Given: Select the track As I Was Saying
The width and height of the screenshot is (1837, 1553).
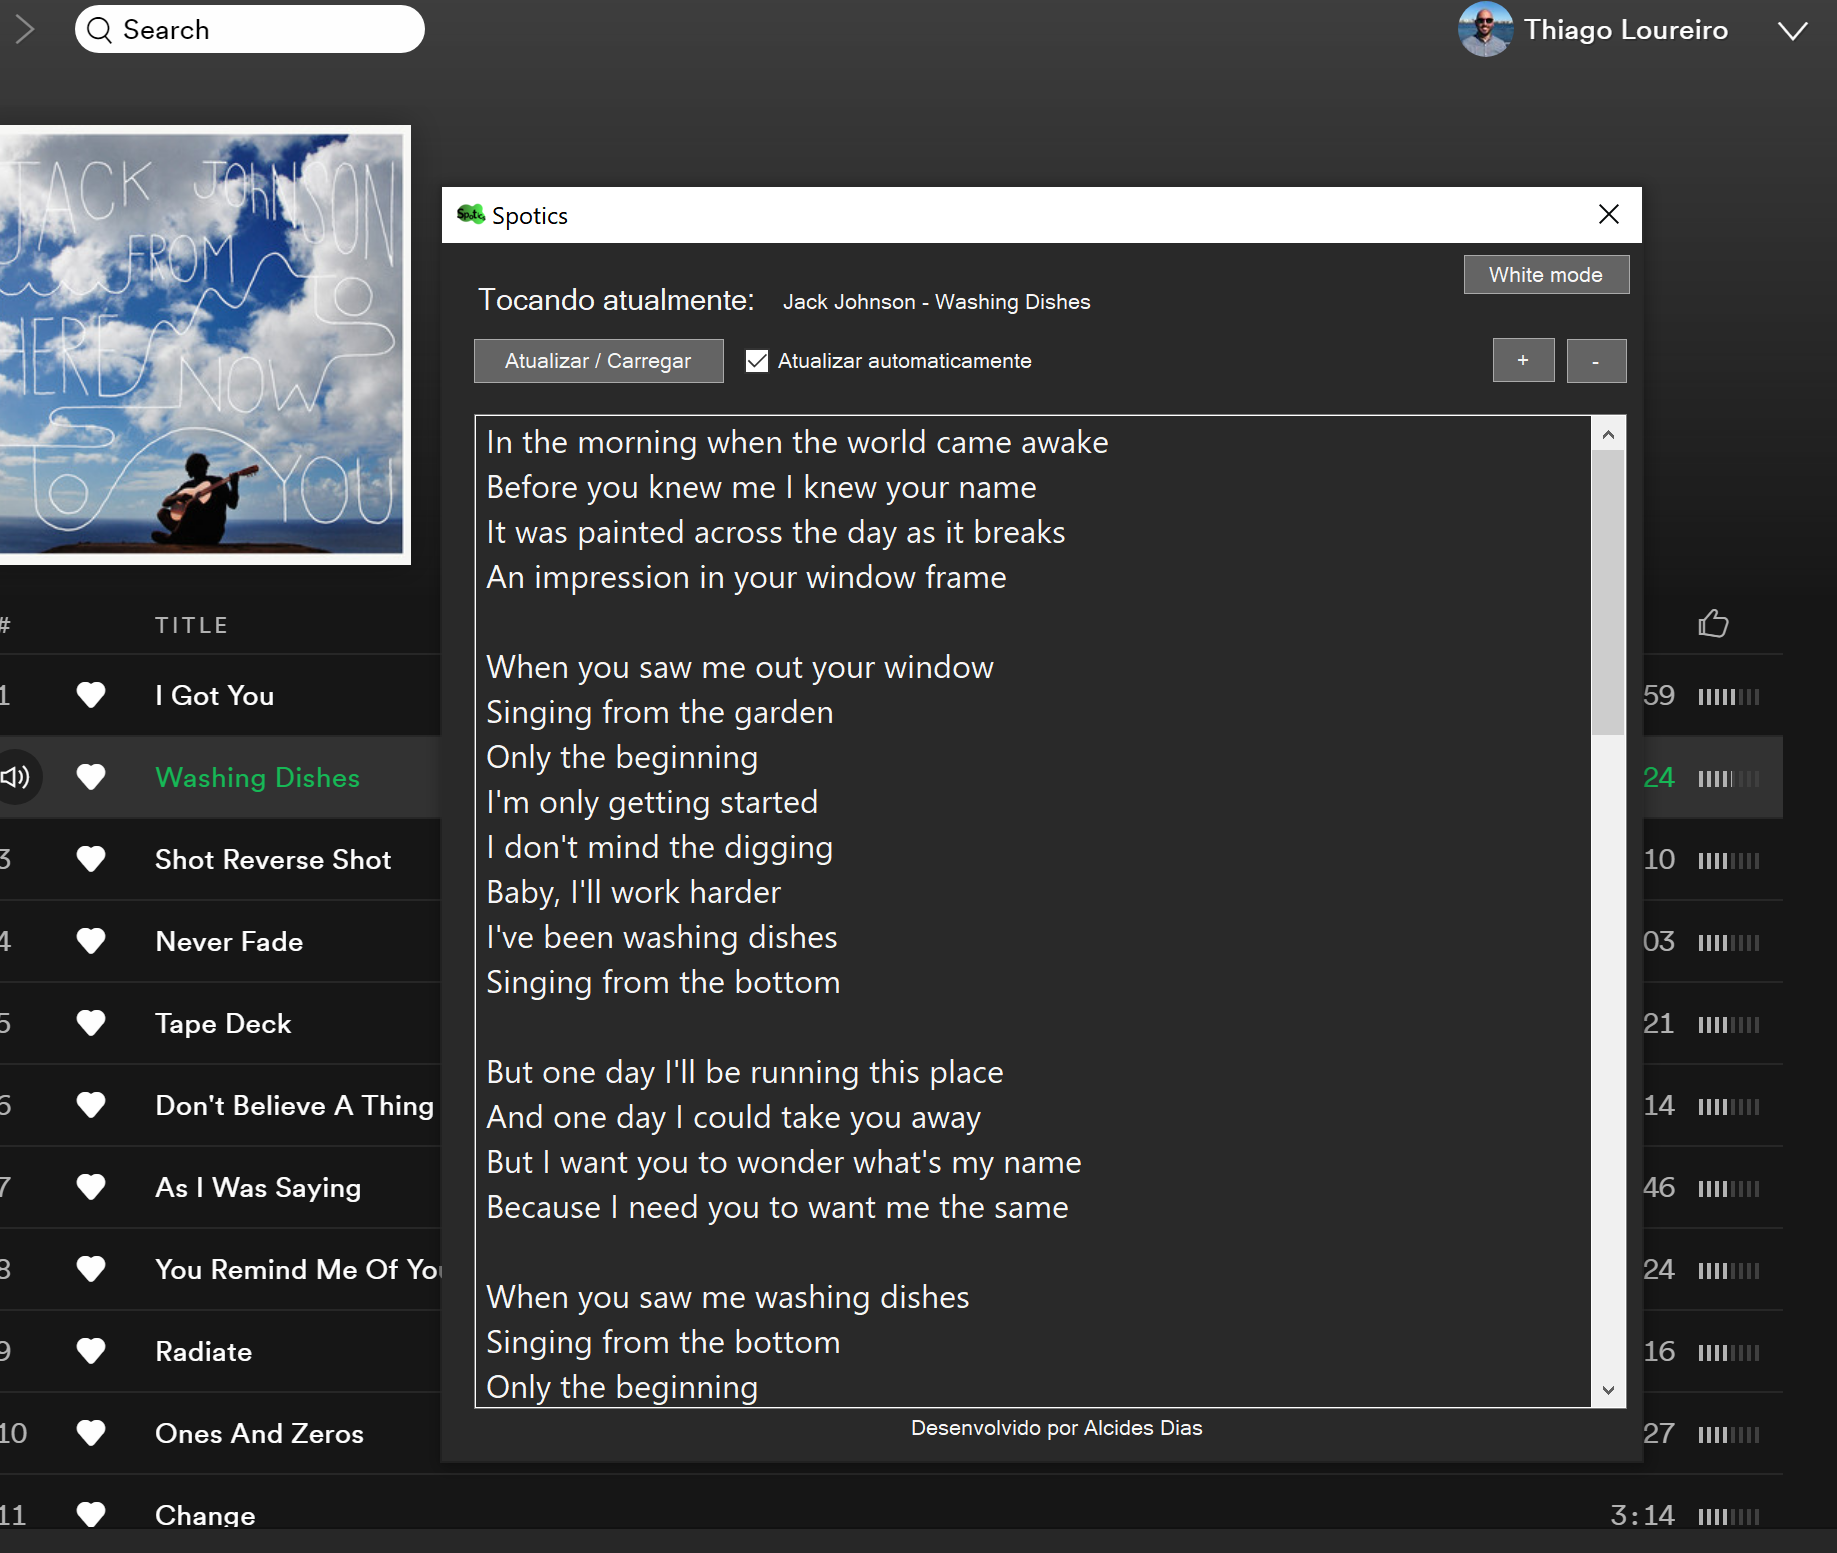Looking at the screenshot, I should [258, 1187].
